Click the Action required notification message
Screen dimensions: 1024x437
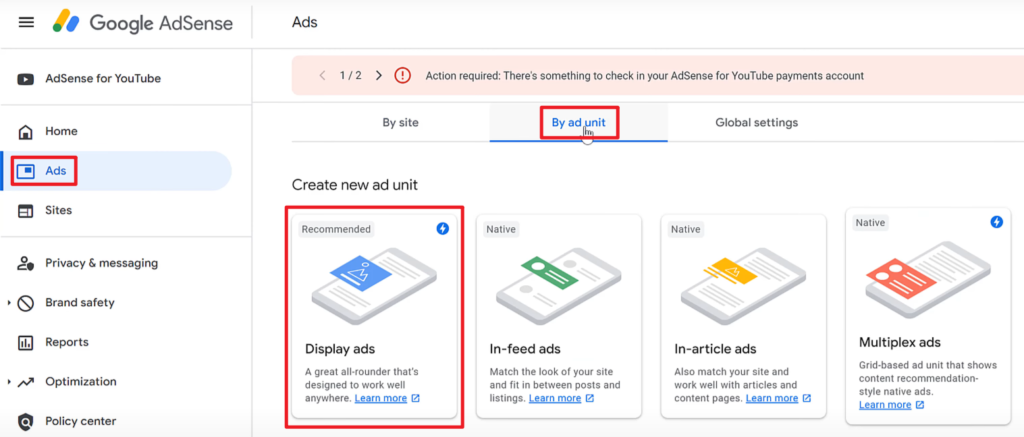pos(645,76)
